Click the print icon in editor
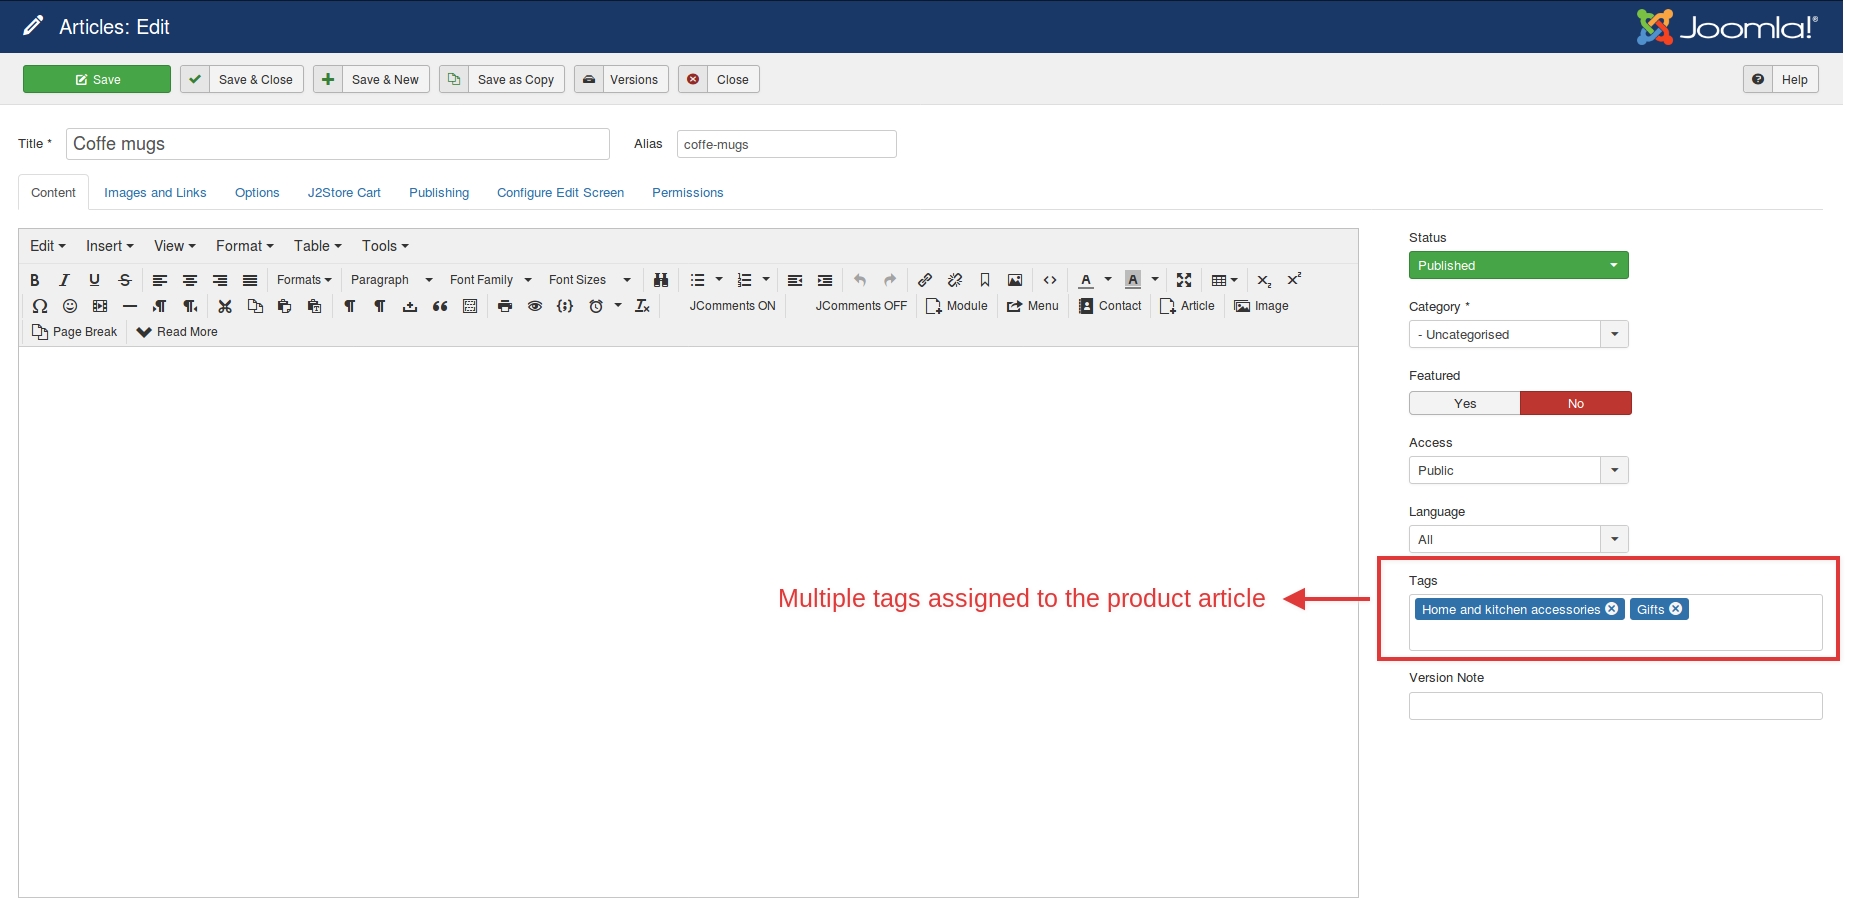Viewport: 1849px width, 898px height. tap(505, 306)
